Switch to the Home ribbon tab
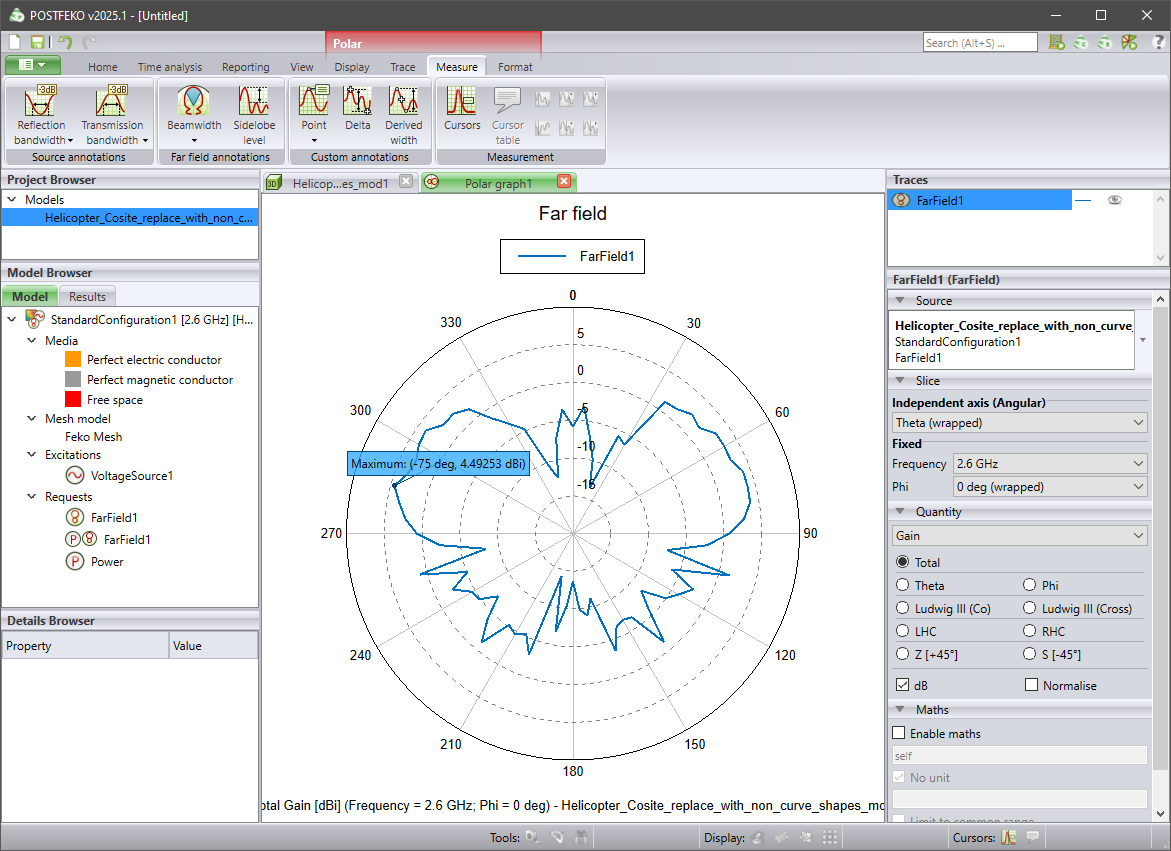The image size is (1171, 851). [x=102, y=66]
